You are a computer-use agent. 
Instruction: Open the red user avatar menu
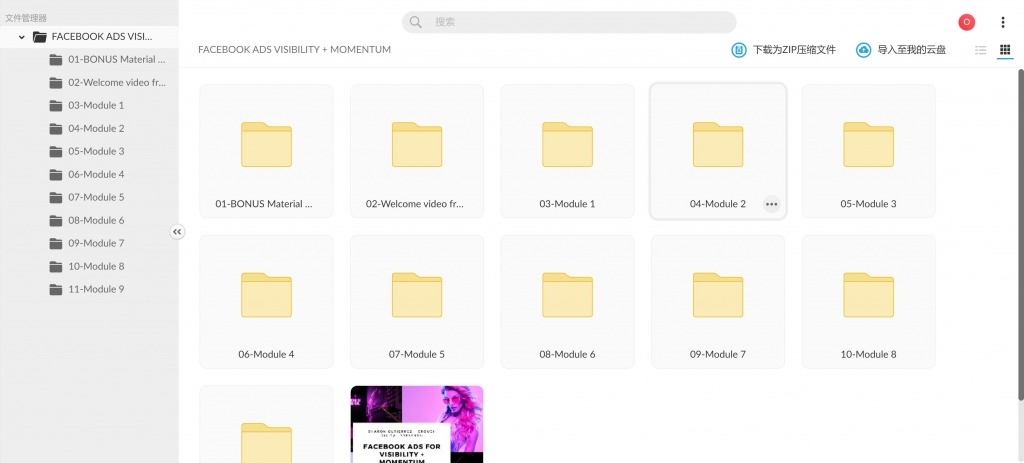[x=967, y=22]
